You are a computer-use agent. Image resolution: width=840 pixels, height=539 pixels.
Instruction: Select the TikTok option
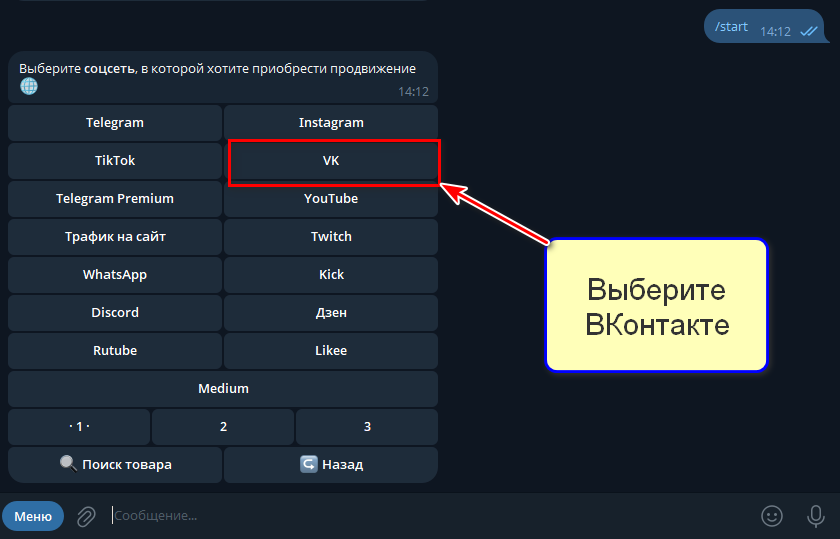[115, 161]
